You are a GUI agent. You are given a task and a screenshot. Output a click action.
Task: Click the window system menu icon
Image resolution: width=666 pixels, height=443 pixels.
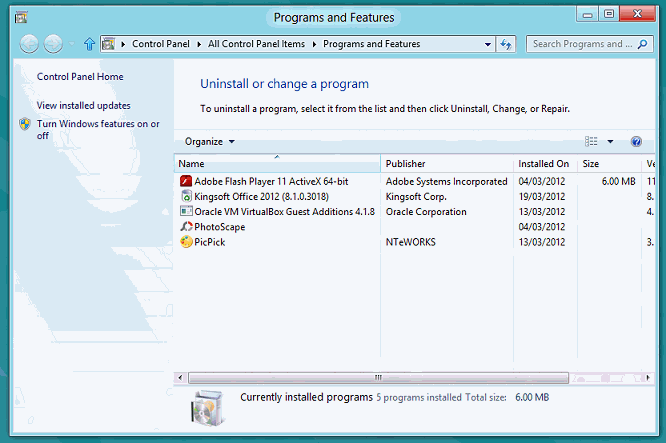click(21, 17)
